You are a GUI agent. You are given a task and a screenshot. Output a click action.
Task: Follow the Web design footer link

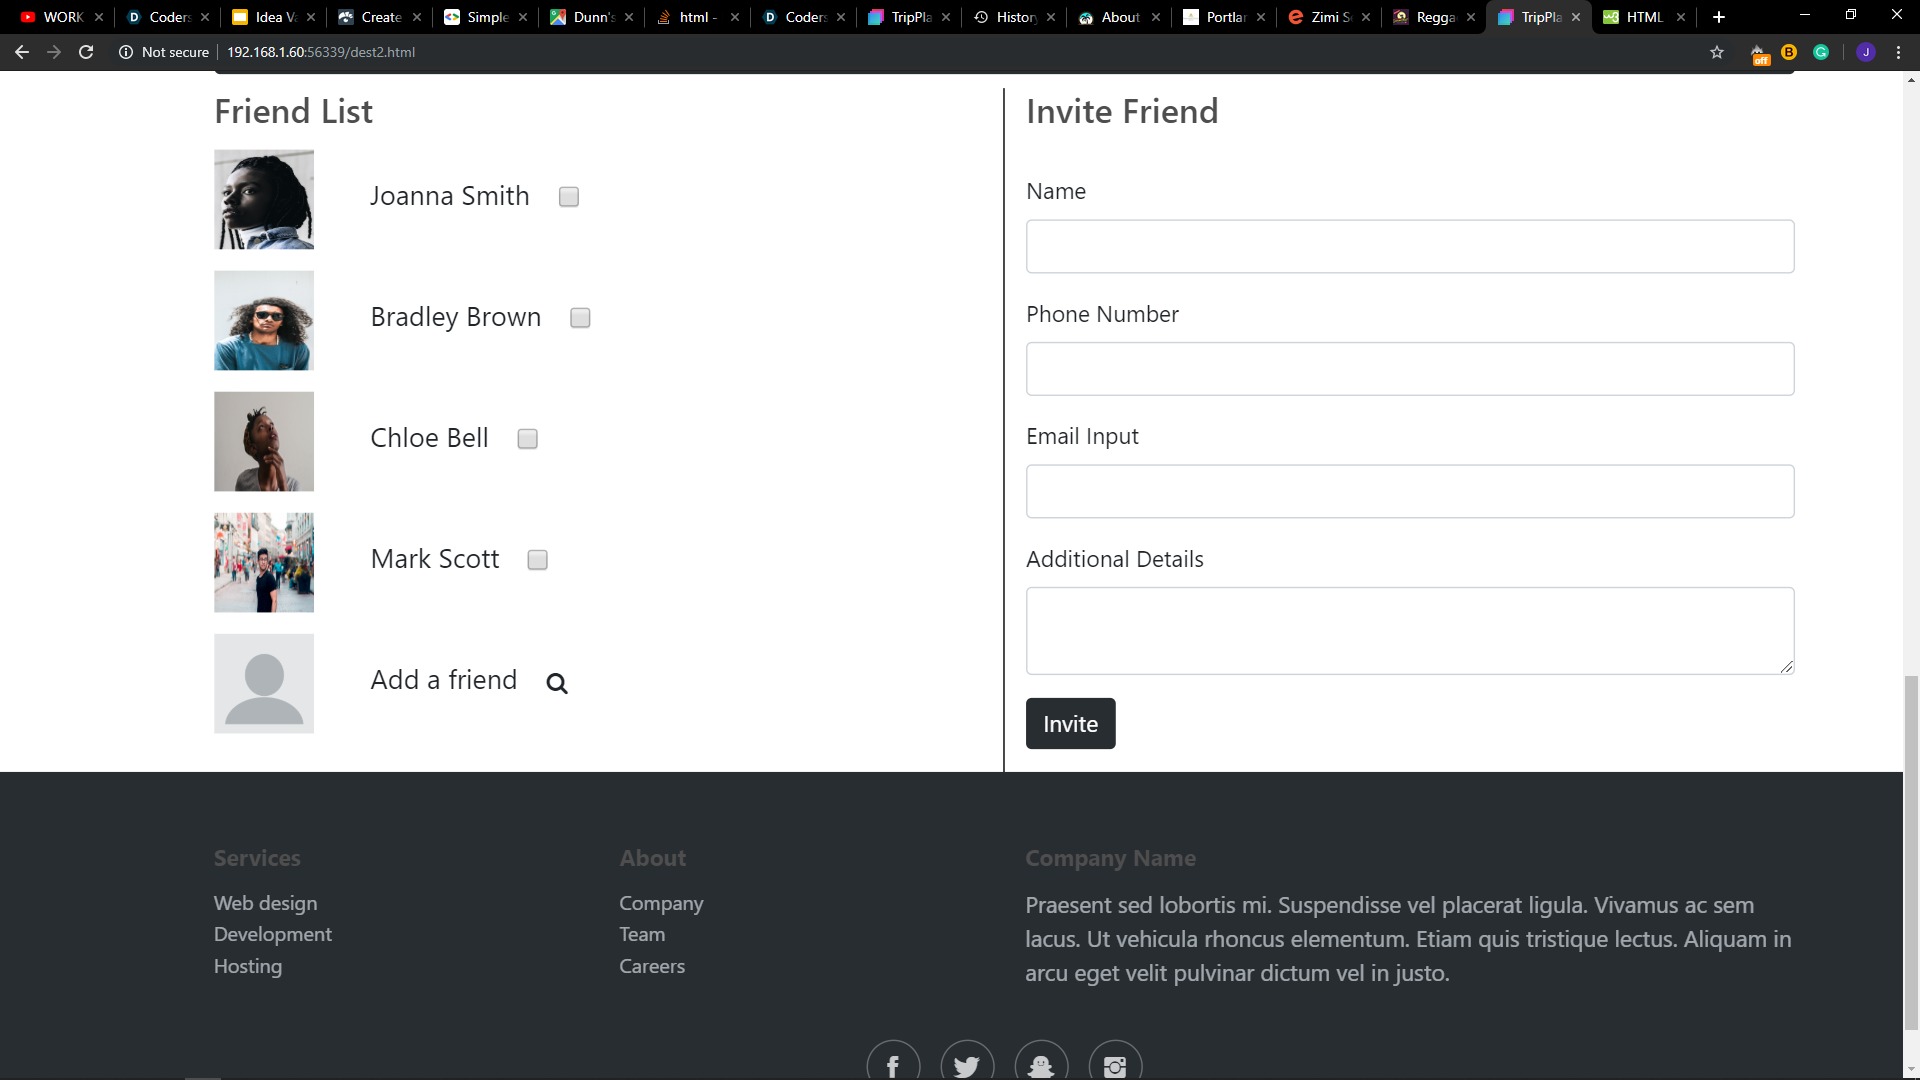click(x=265, y=903)
